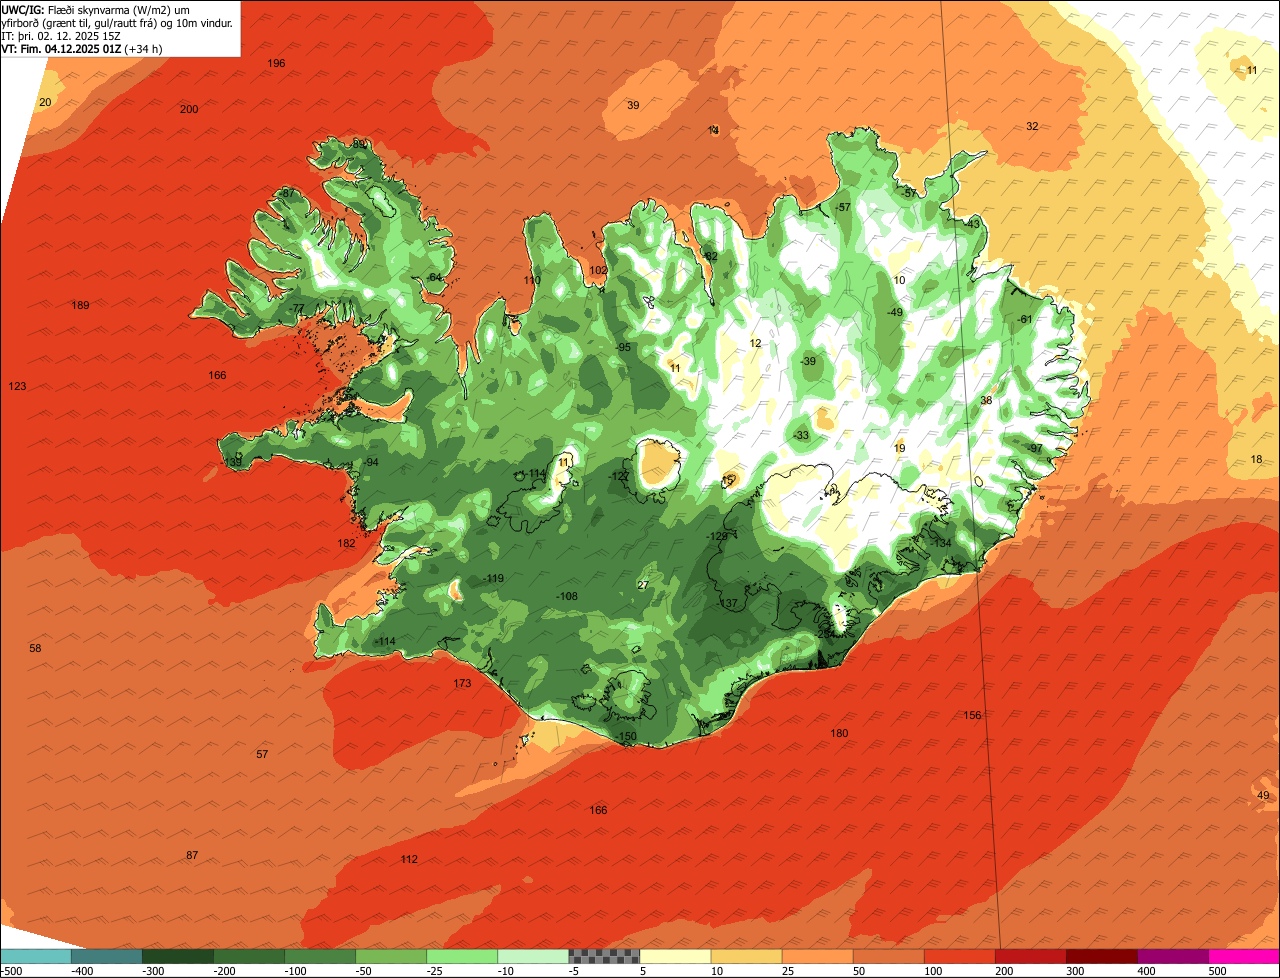Select the orange legend swatch between 50 and 100
The height and width of the screenshot is (978, 1280).
point(889,956)
